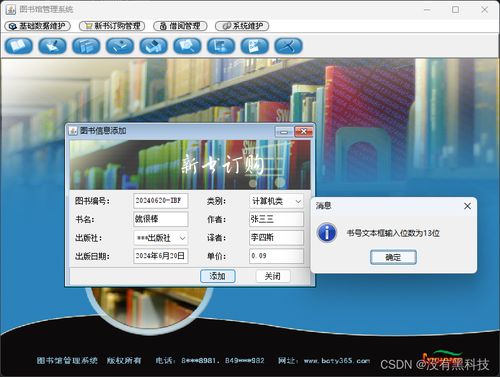The image size is (500, 377).
Task: Click the pen writing toolbar icon
Action: point(52,46)
